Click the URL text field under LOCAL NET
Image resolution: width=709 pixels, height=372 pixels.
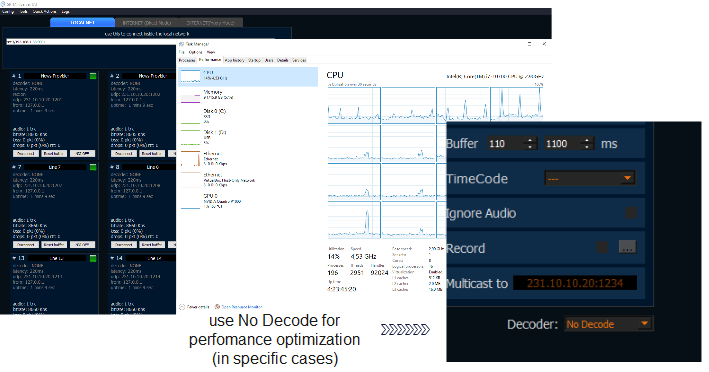click(90, 42)
